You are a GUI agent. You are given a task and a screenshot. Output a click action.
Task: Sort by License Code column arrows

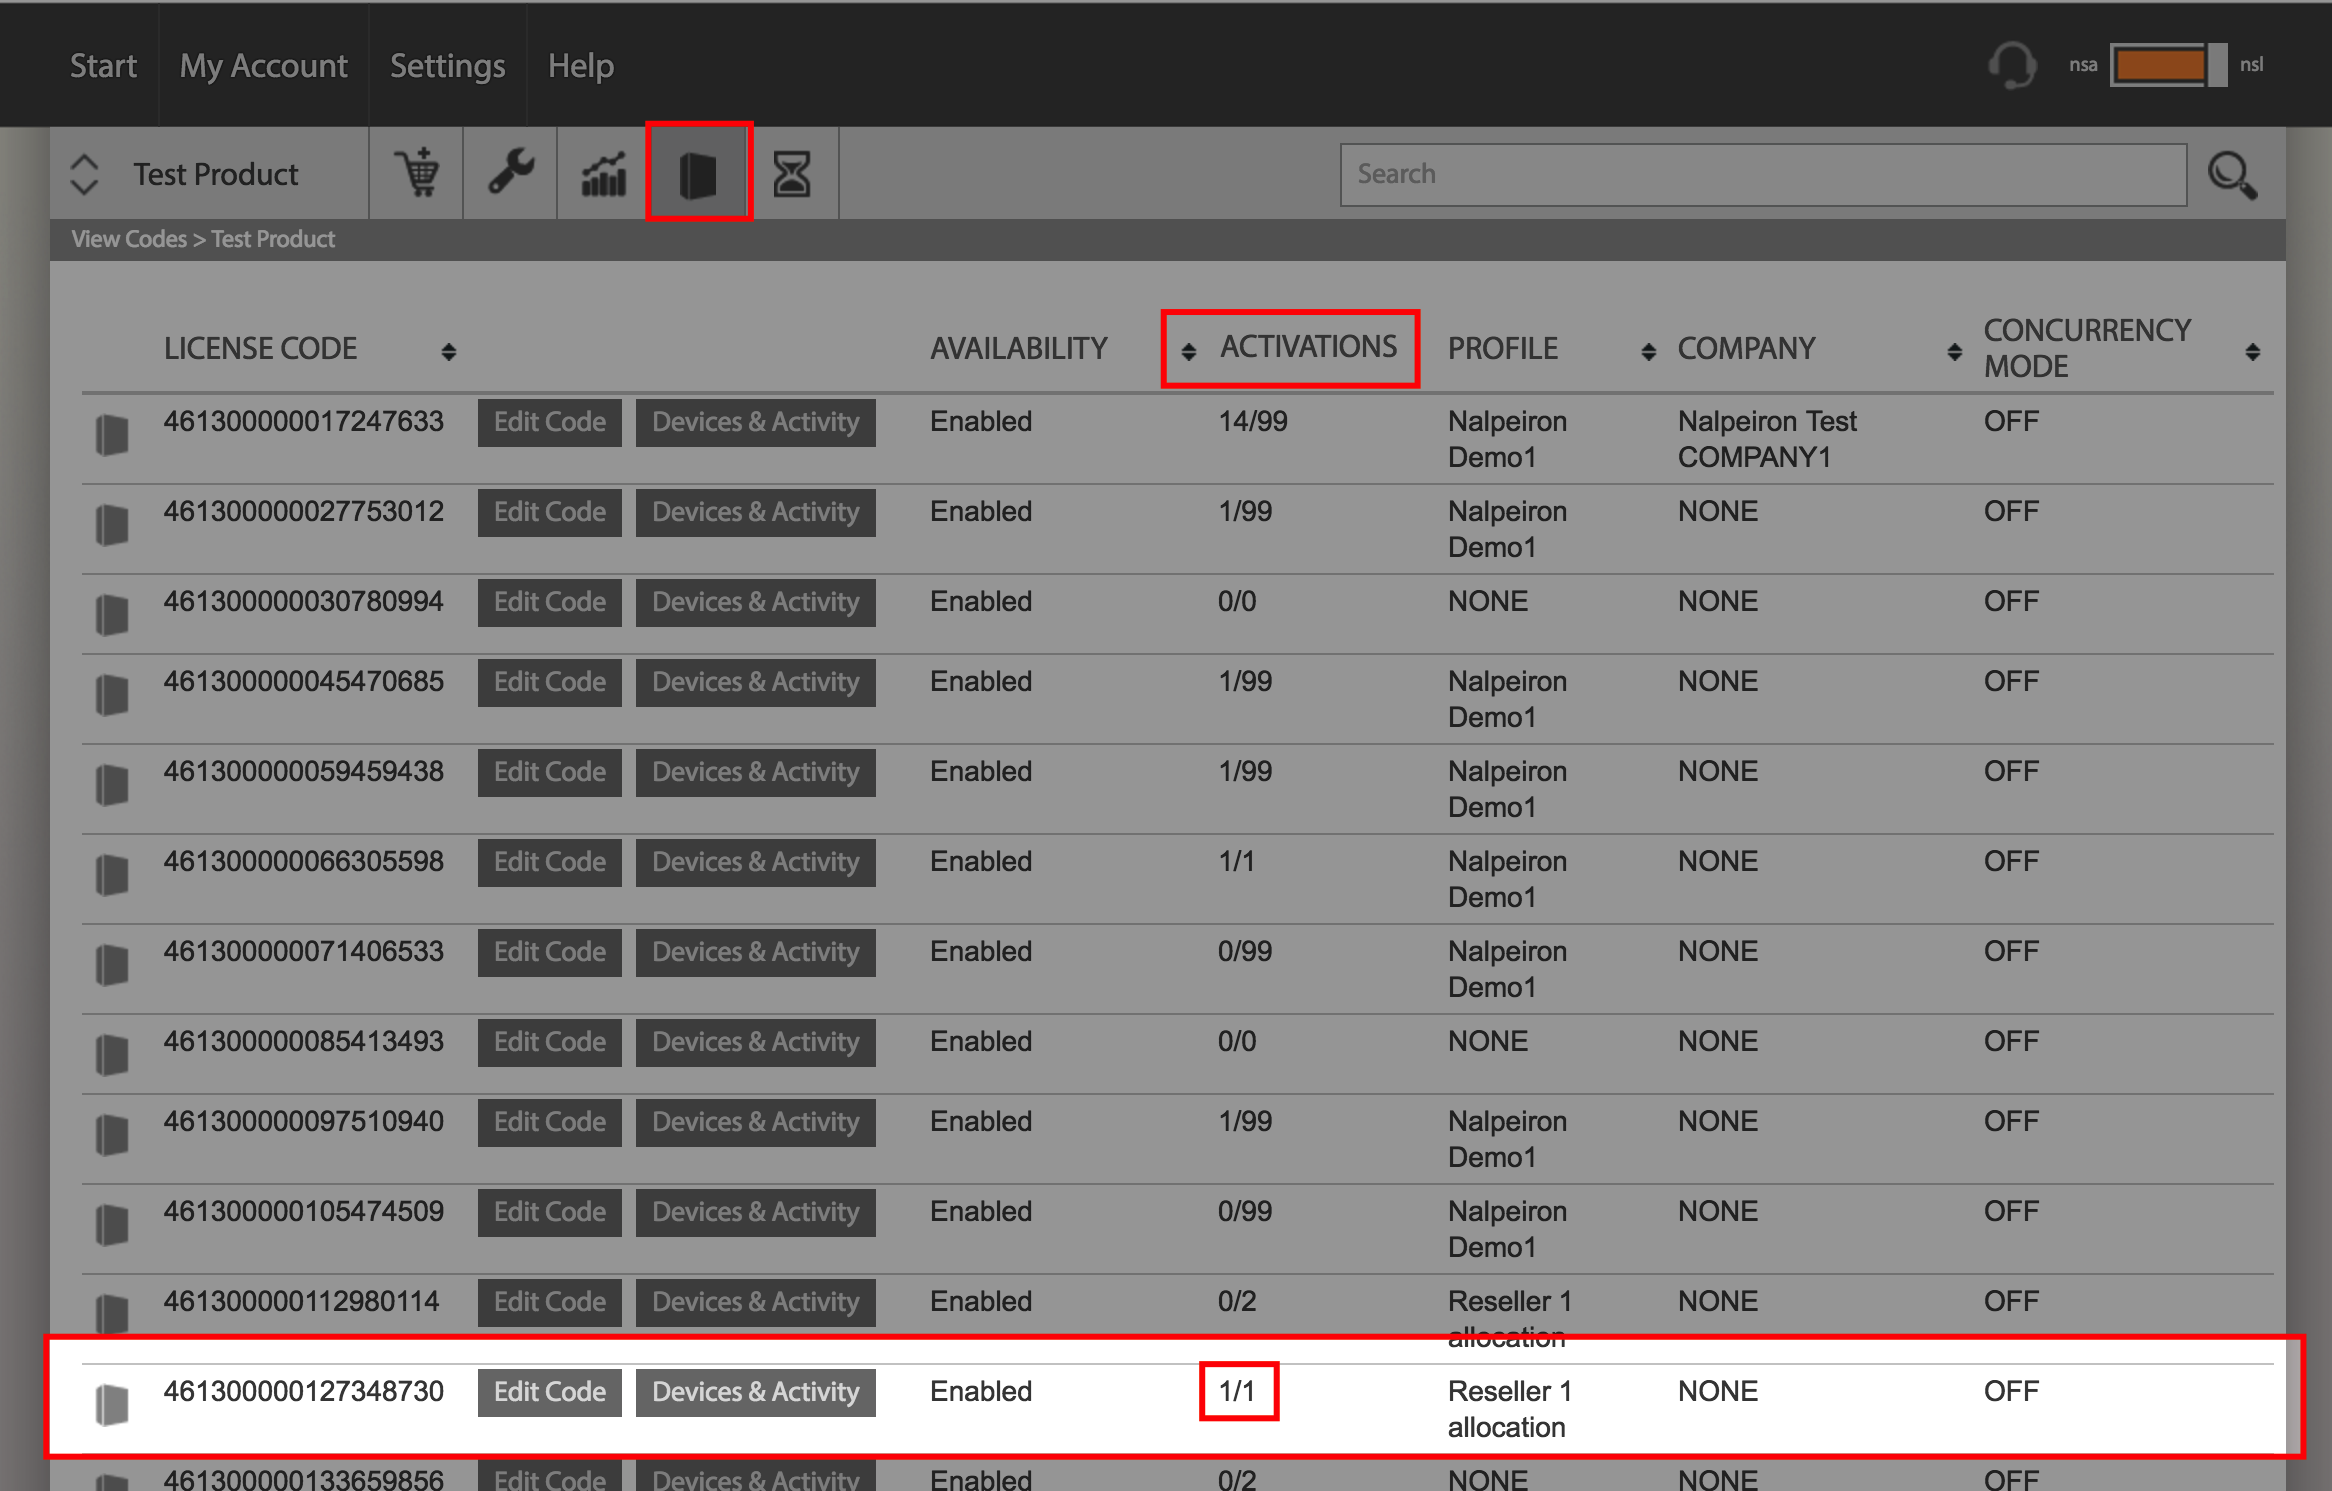[449, 351]
